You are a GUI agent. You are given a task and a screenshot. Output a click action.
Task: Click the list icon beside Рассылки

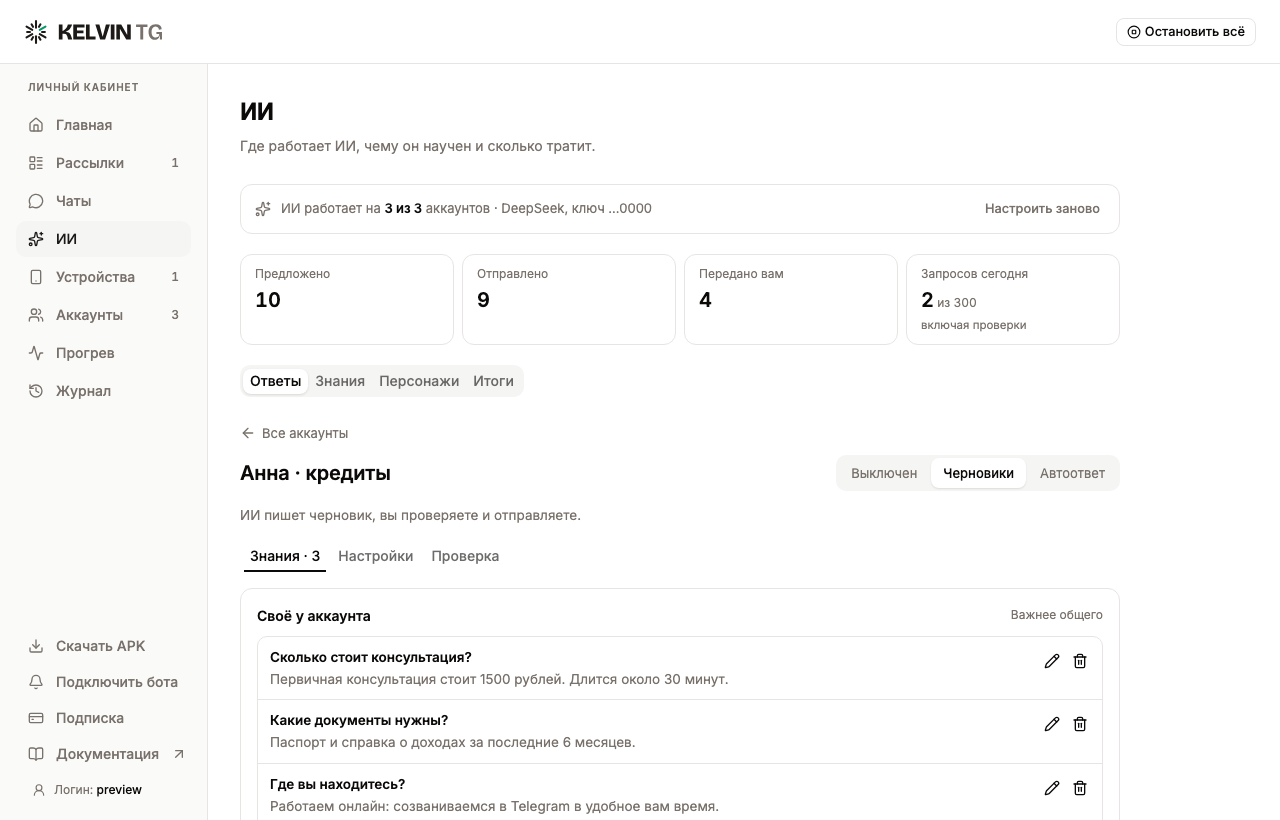click(x=36, y=163)
